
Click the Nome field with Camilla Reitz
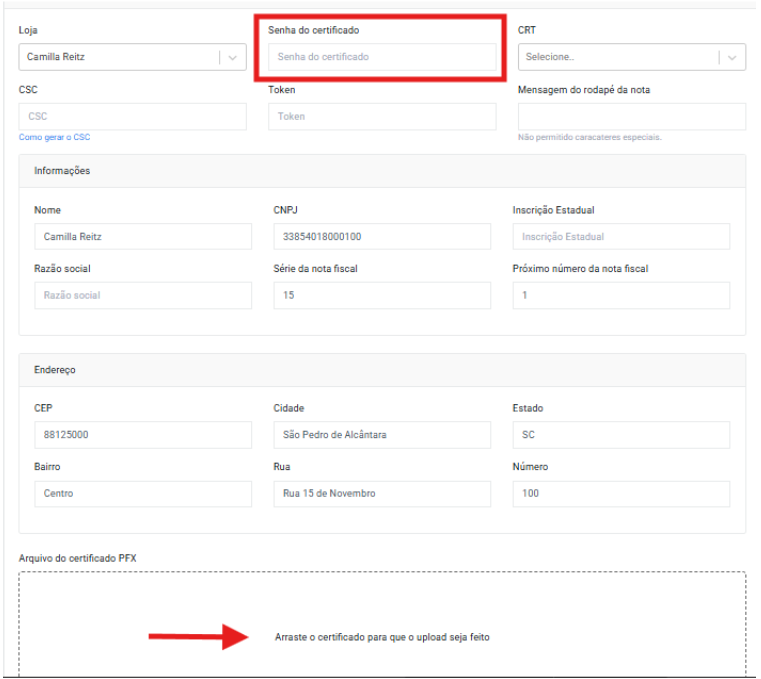click(x=143, y=237)
